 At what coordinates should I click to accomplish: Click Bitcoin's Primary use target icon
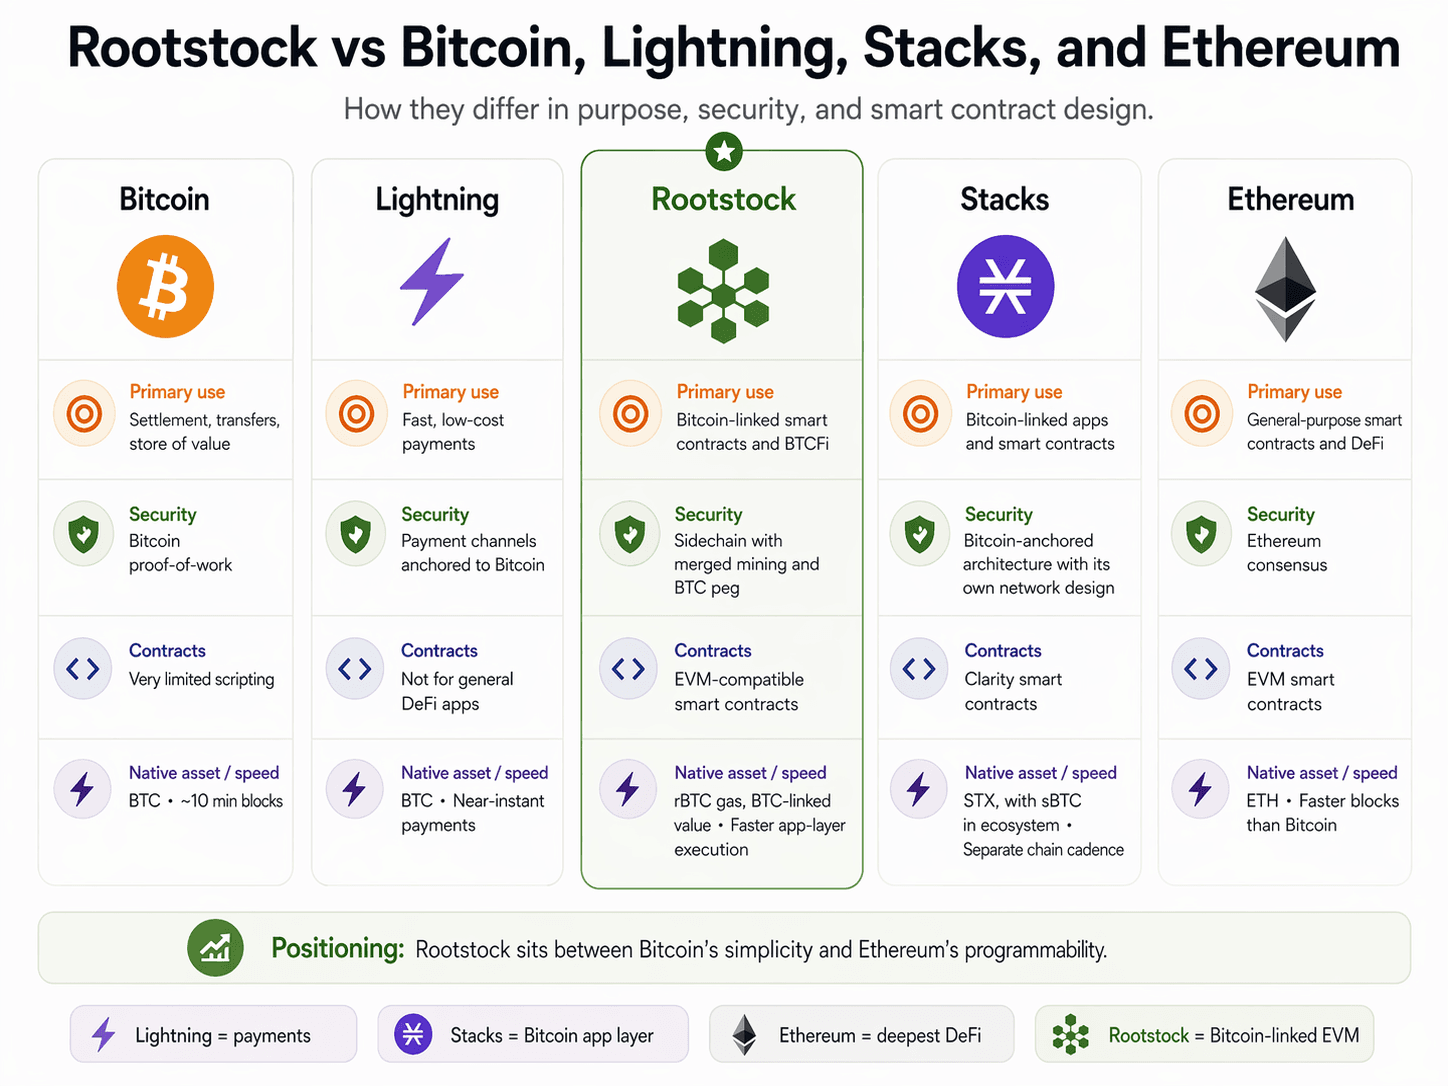[84, 413]
